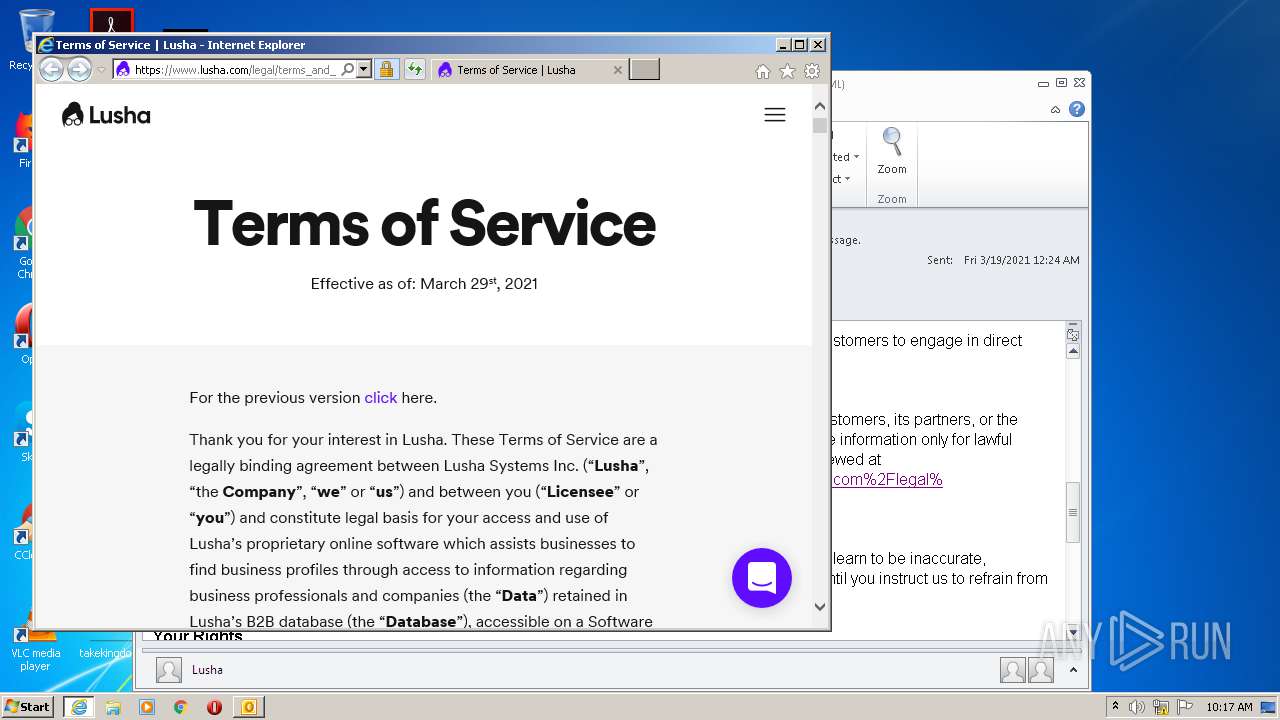
Task: Open the Lusha hamburger menu
Action: click(775, 115)
